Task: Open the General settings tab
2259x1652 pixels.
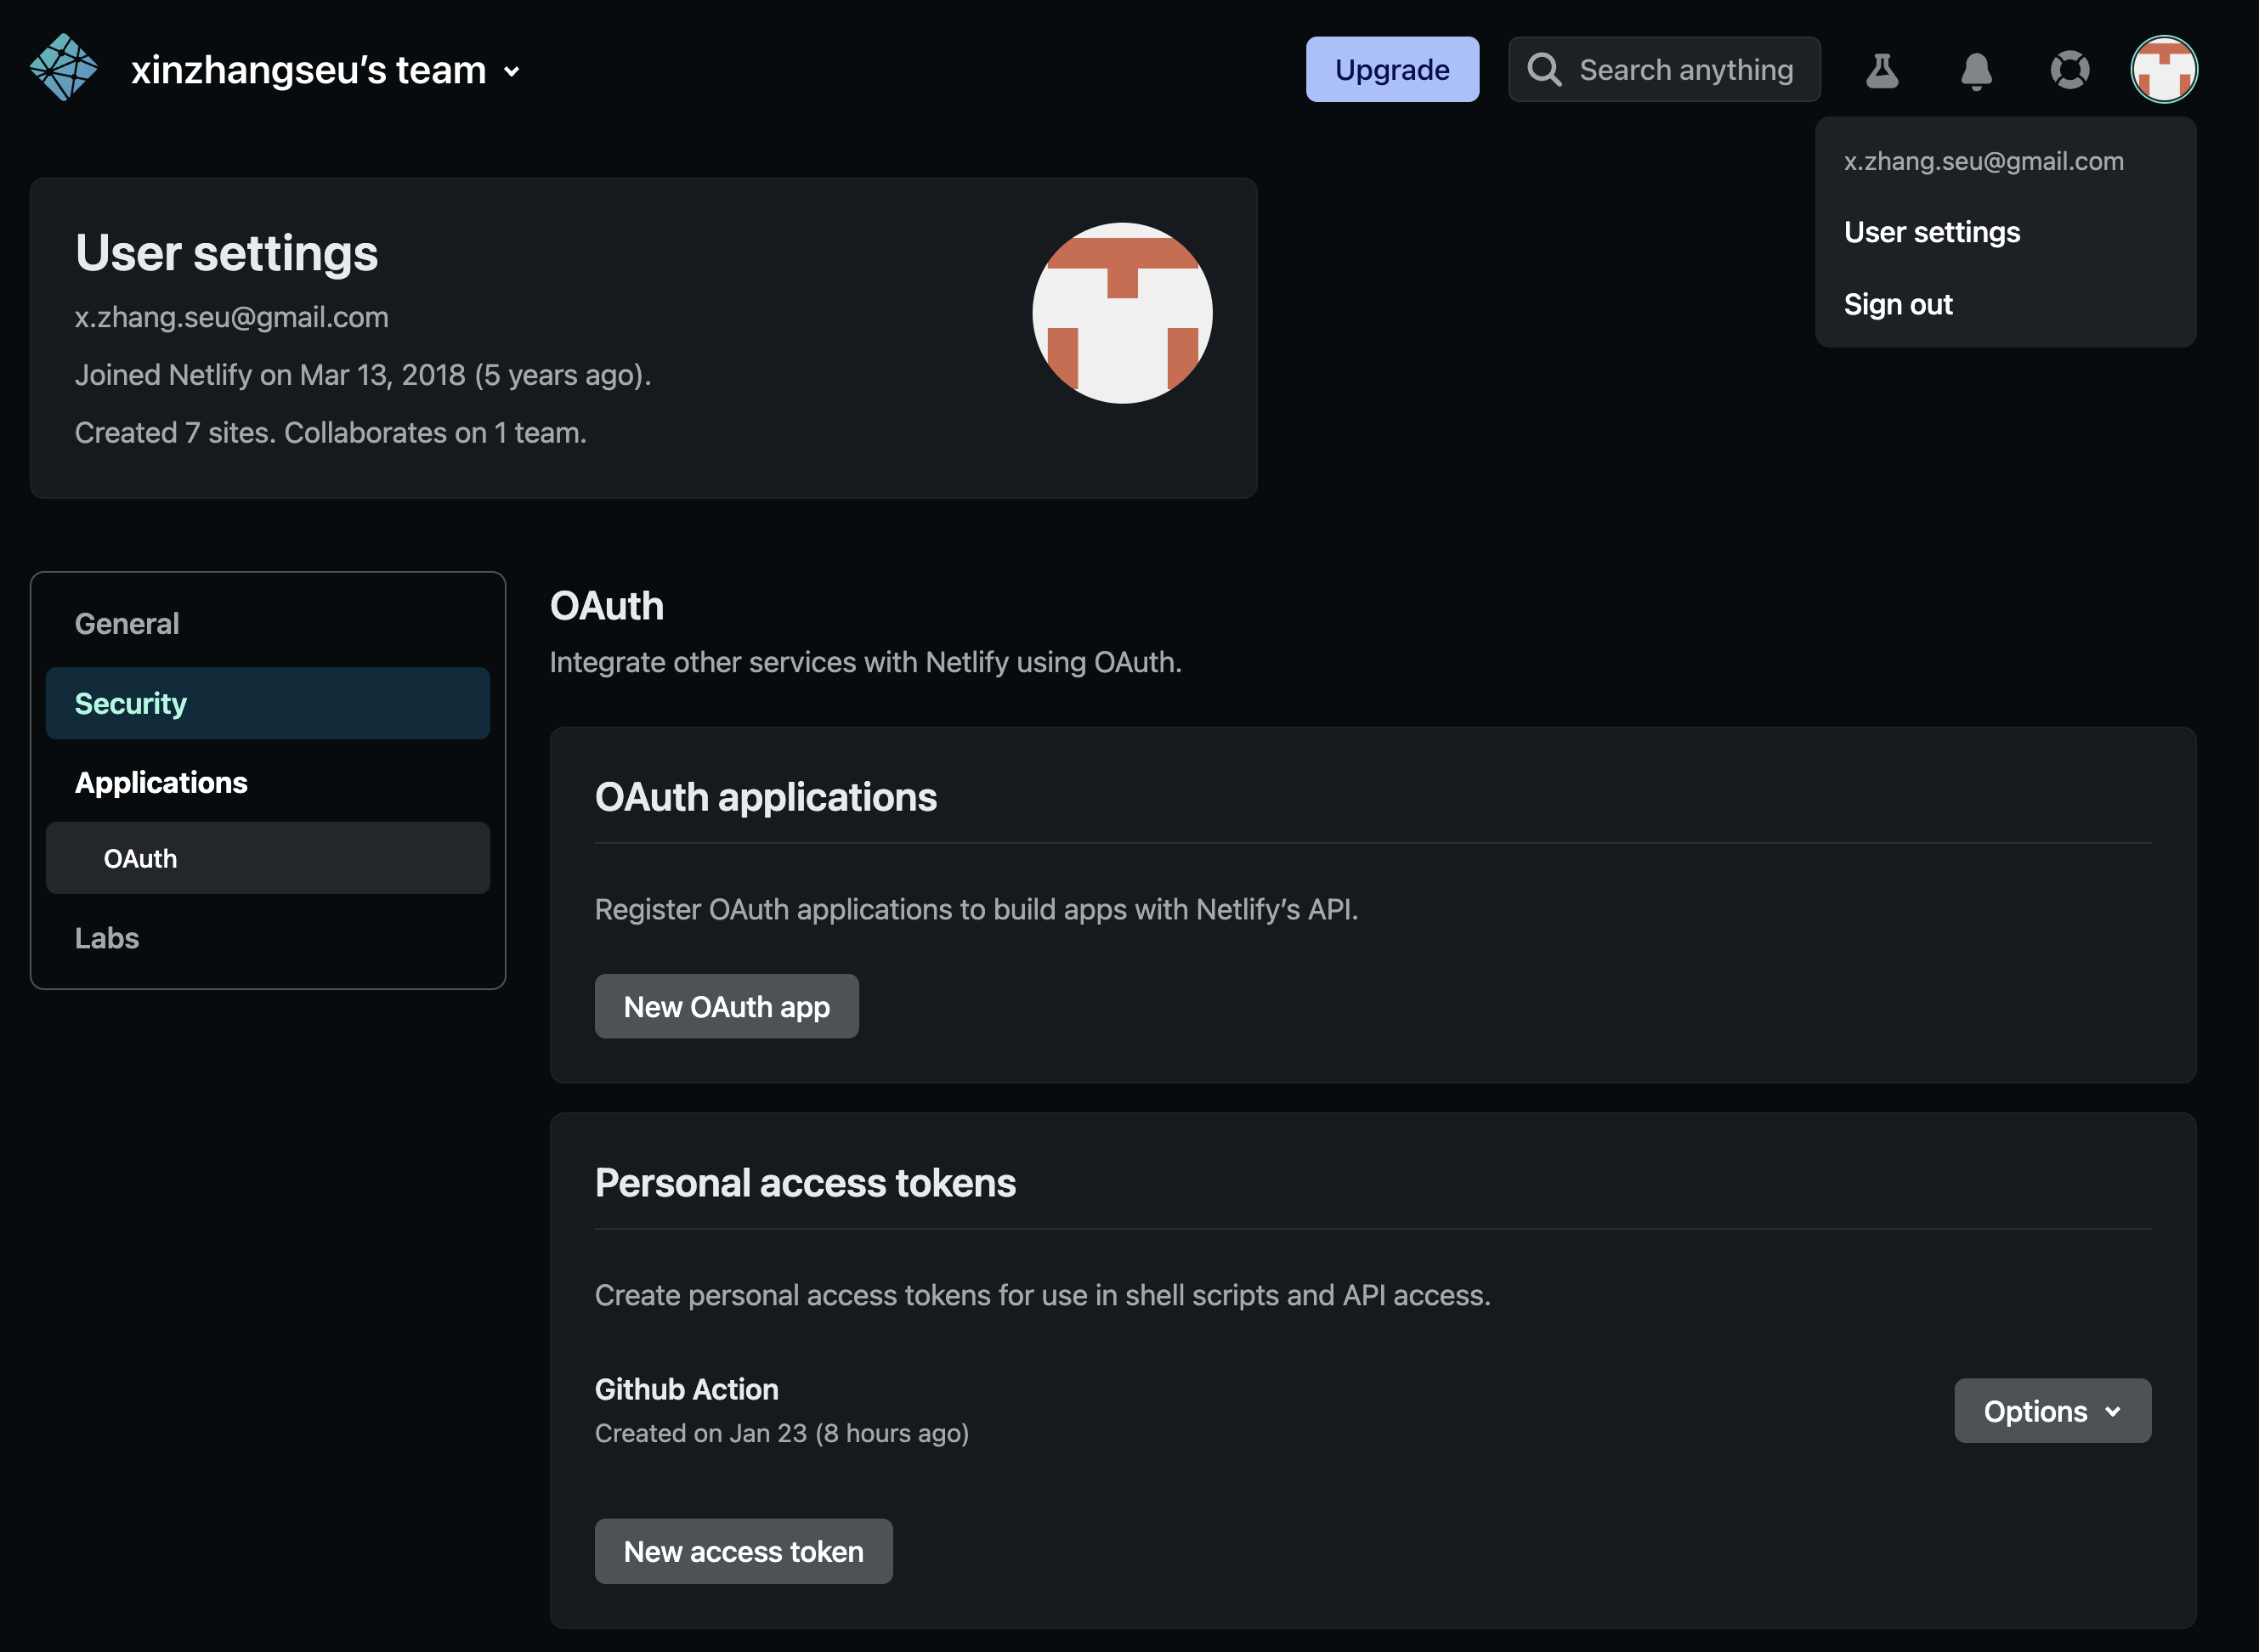Action: click(127, 624)
